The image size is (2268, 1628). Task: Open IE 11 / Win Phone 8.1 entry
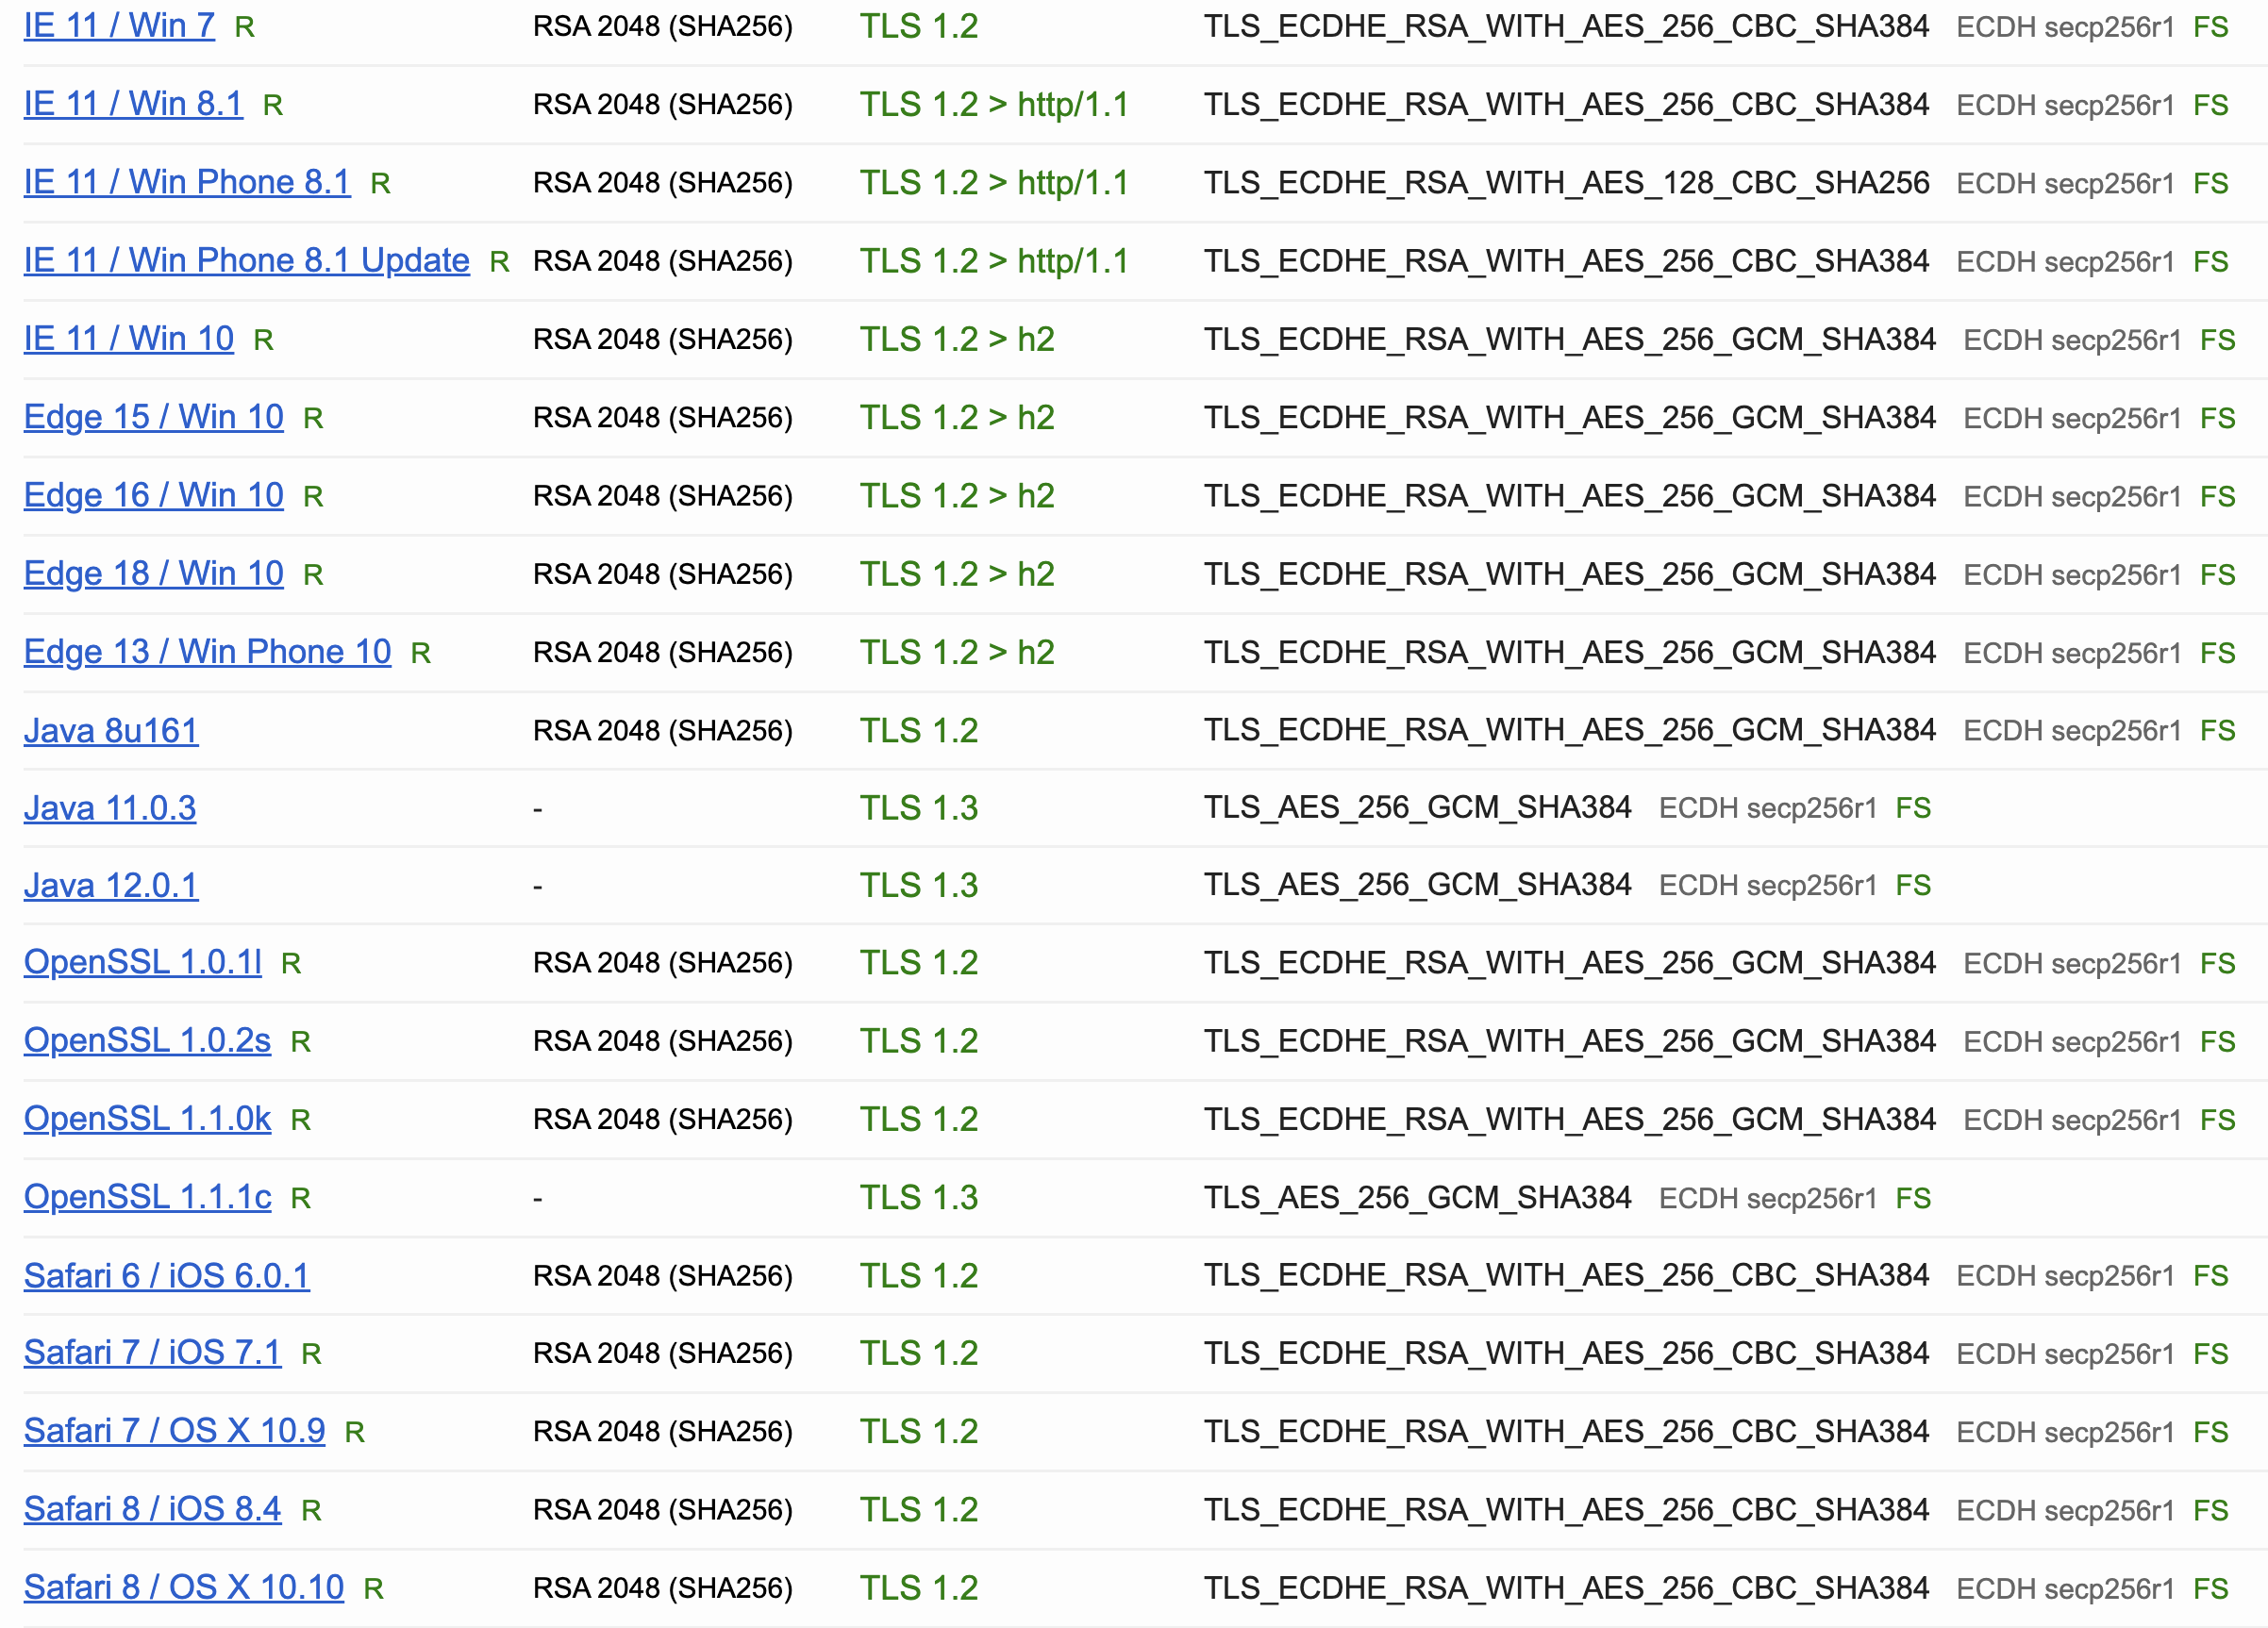point(187,181)
